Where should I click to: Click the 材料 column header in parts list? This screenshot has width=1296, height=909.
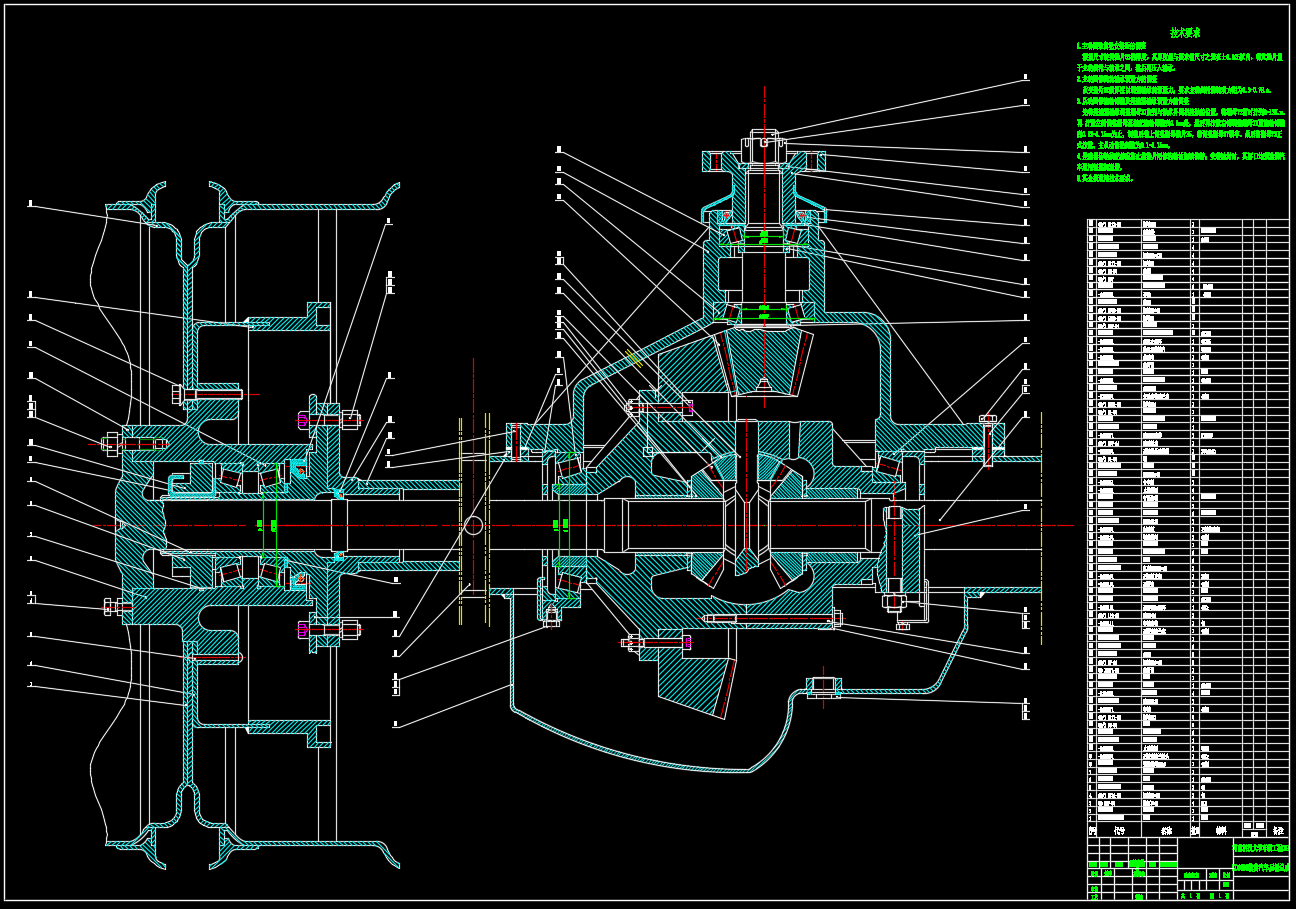click(1221, 830)
